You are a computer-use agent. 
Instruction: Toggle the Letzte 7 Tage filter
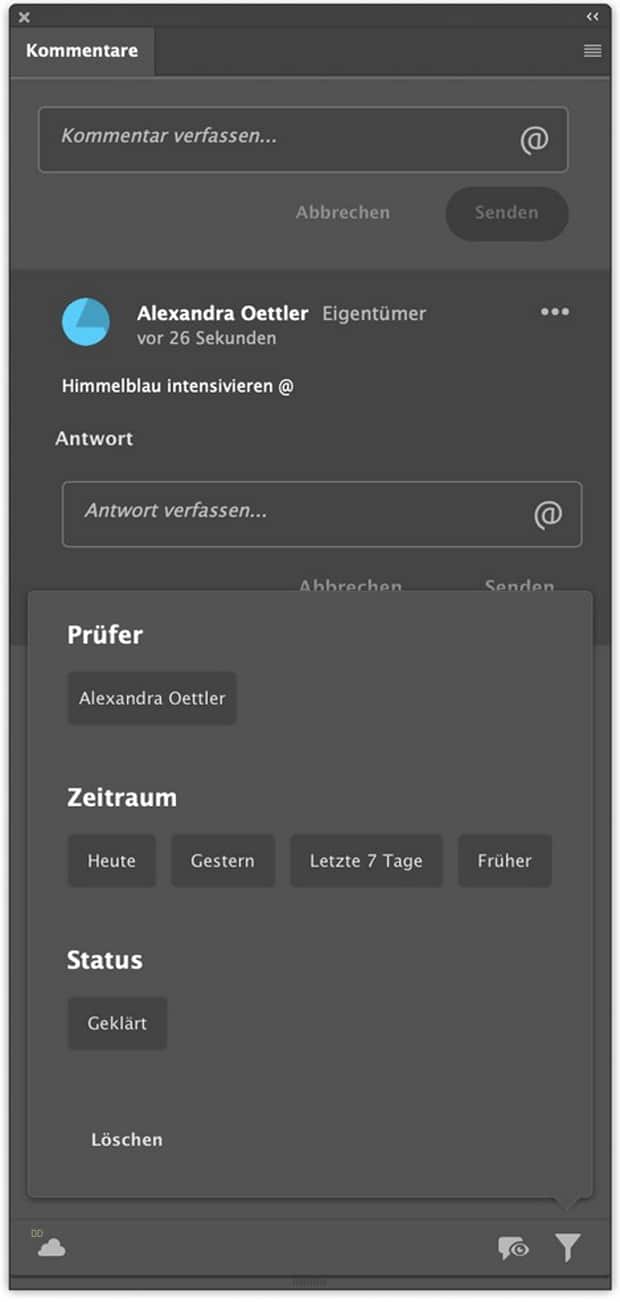point(366,861)
